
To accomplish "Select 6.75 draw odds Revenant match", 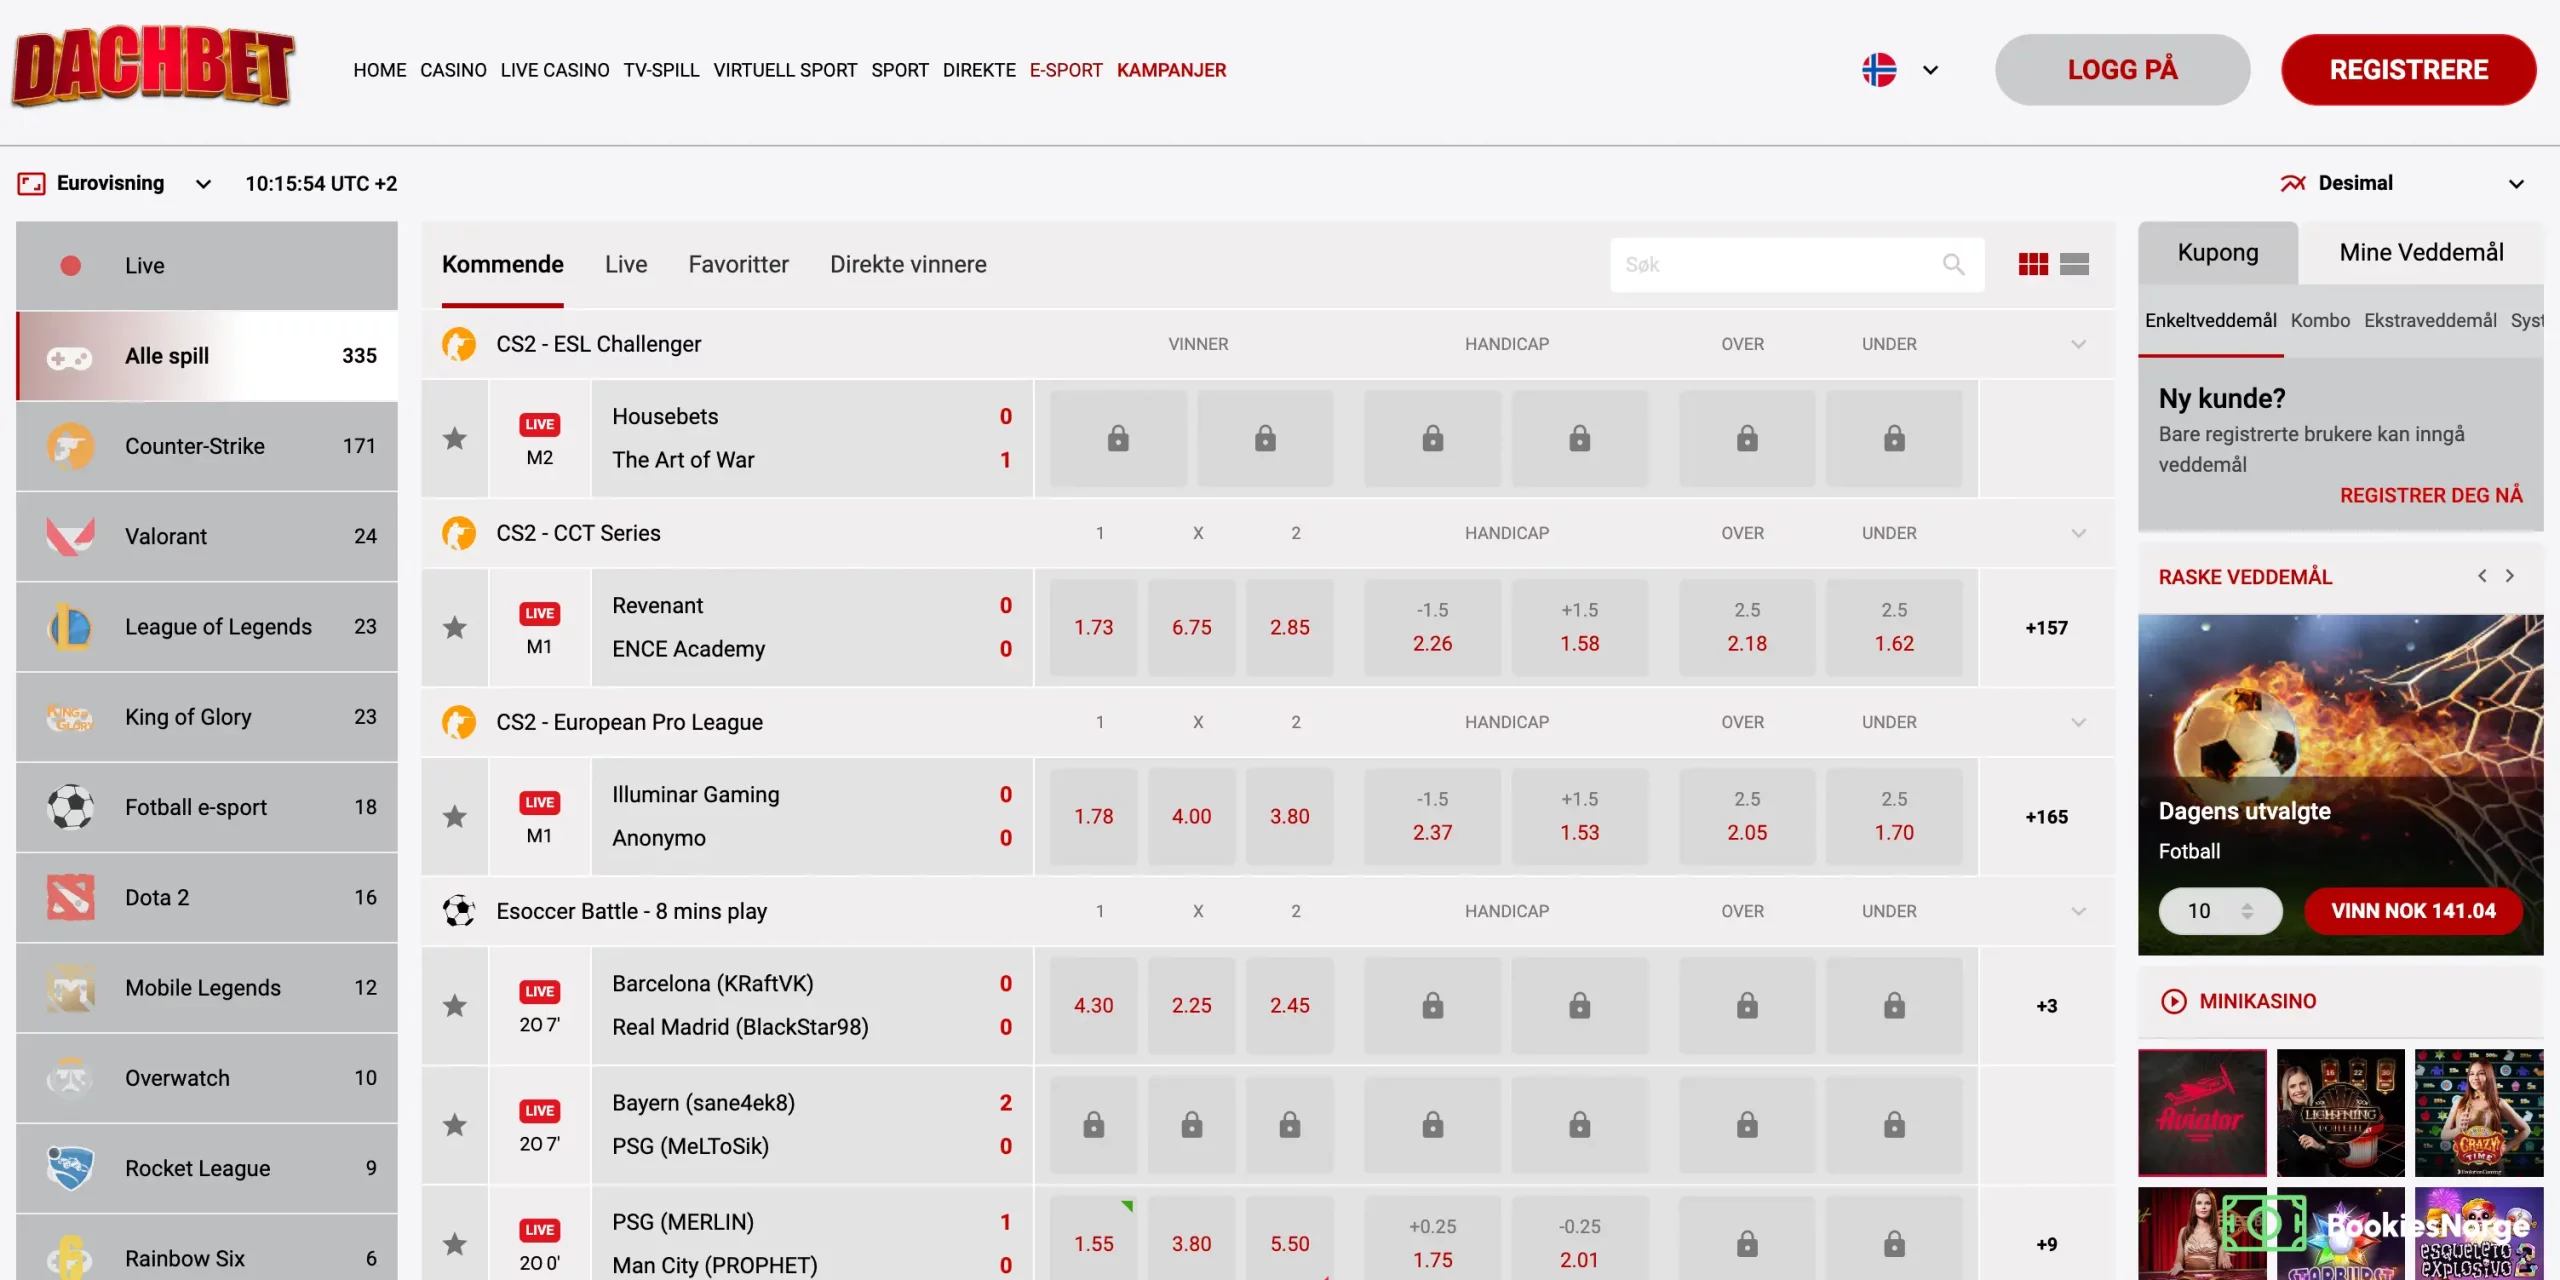I will pyautogui.click(x=1191, y=627).
